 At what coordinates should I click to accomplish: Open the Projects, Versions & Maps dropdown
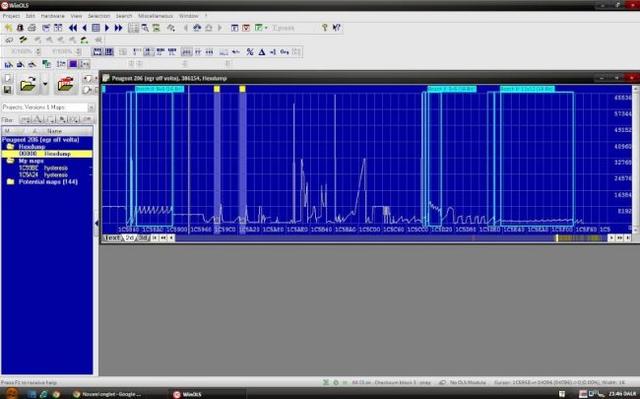[91, 107]
